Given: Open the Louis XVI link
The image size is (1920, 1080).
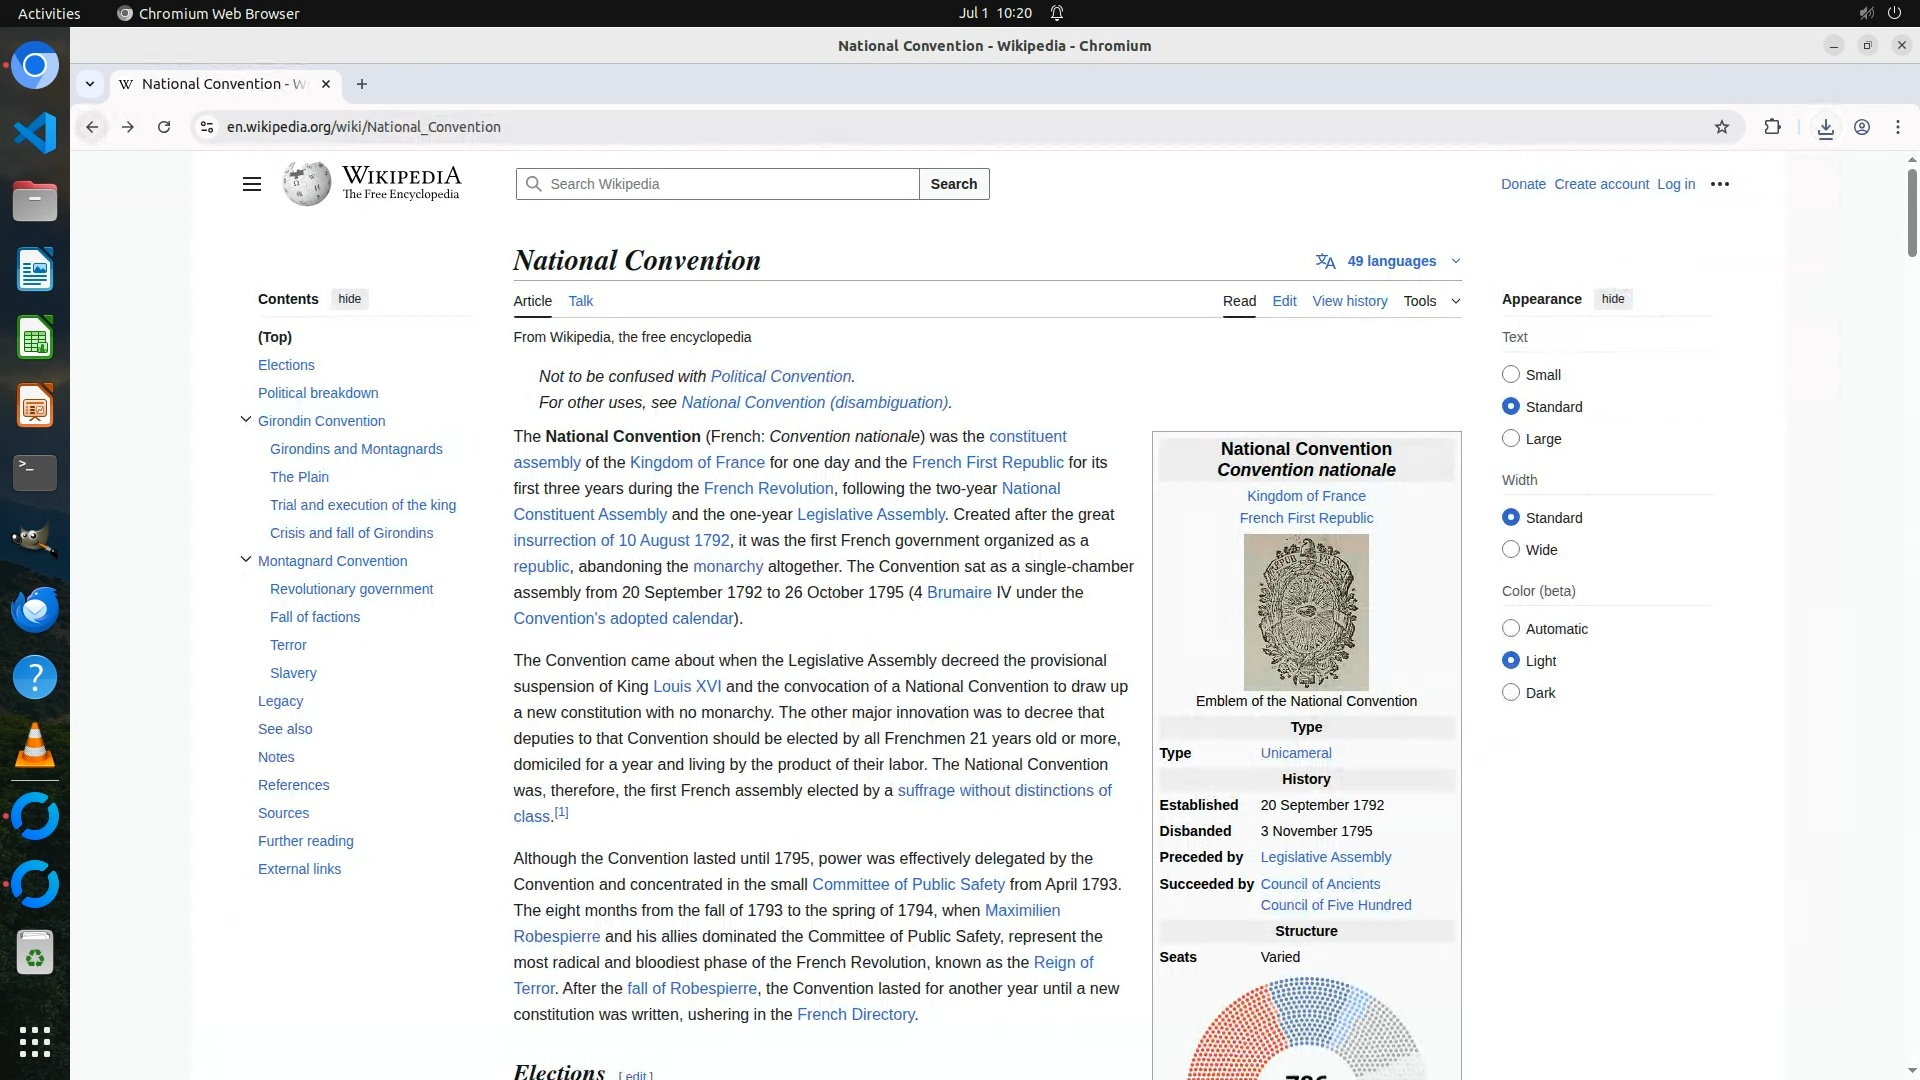Looking at the screenshot, I should [x=686, y=687].
